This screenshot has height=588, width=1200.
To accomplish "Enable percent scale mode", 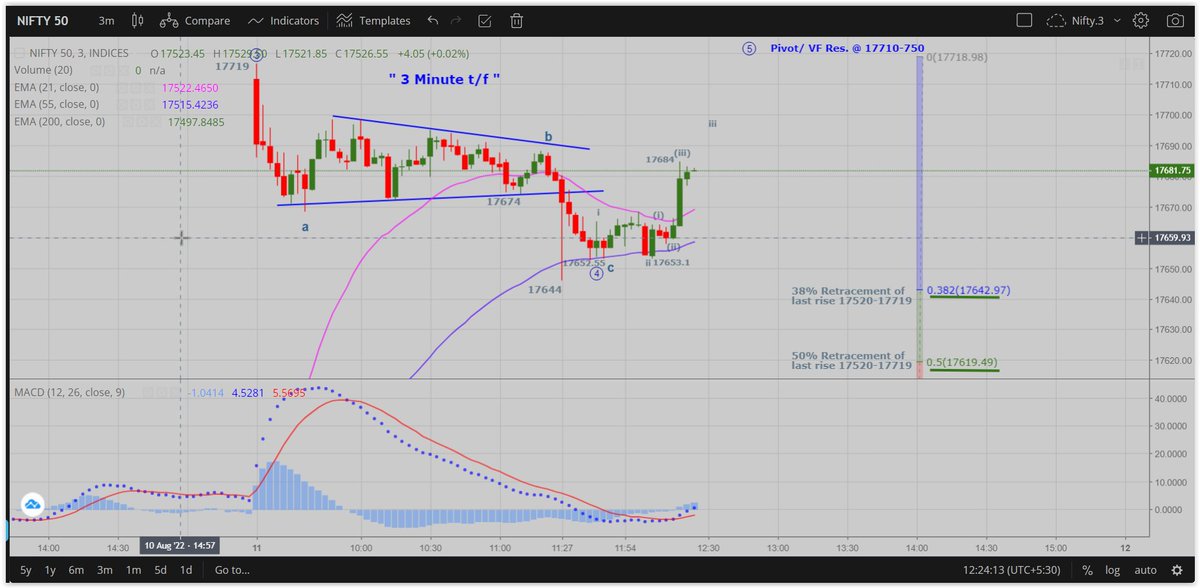I will coord(1086,569).
